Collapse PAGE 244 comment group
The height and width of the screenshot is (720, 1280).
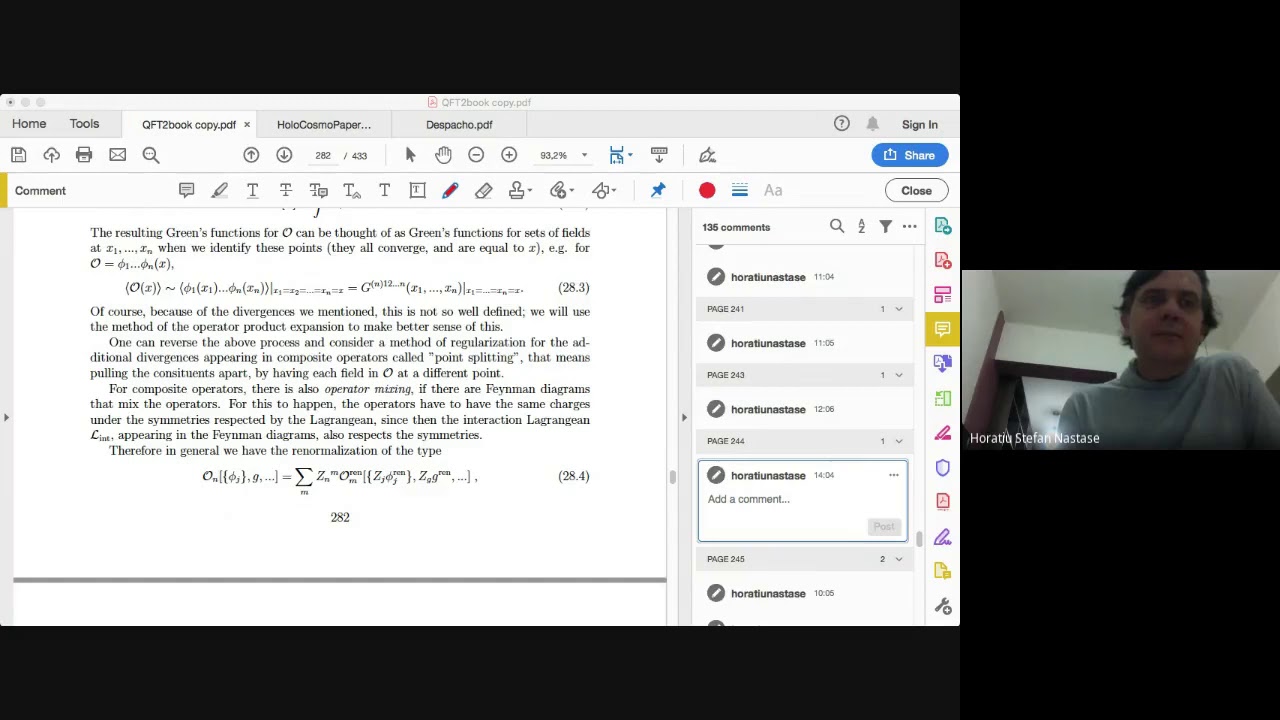(899, 441)
